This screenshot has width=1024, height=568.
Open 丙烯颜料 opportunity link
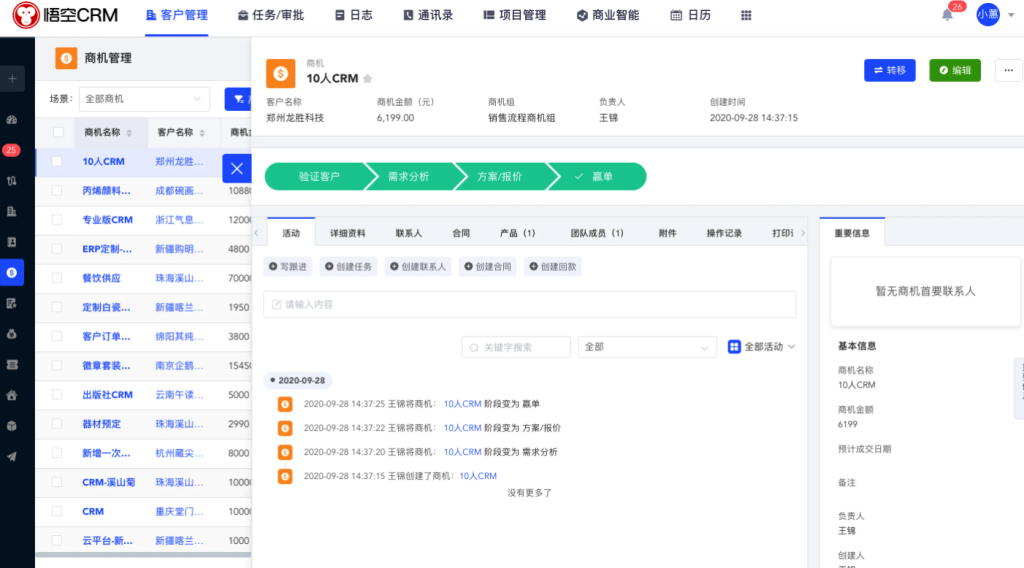click(106, 191)
